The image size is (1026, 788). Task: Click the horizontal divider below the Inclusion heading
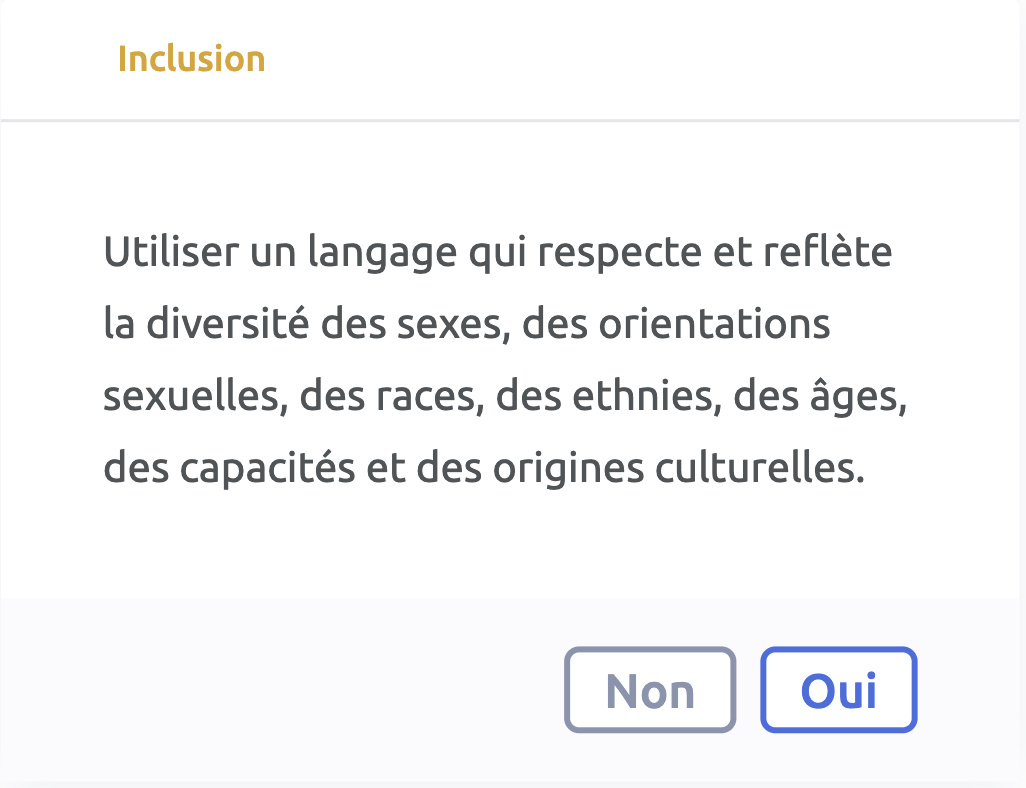(512, 121)
